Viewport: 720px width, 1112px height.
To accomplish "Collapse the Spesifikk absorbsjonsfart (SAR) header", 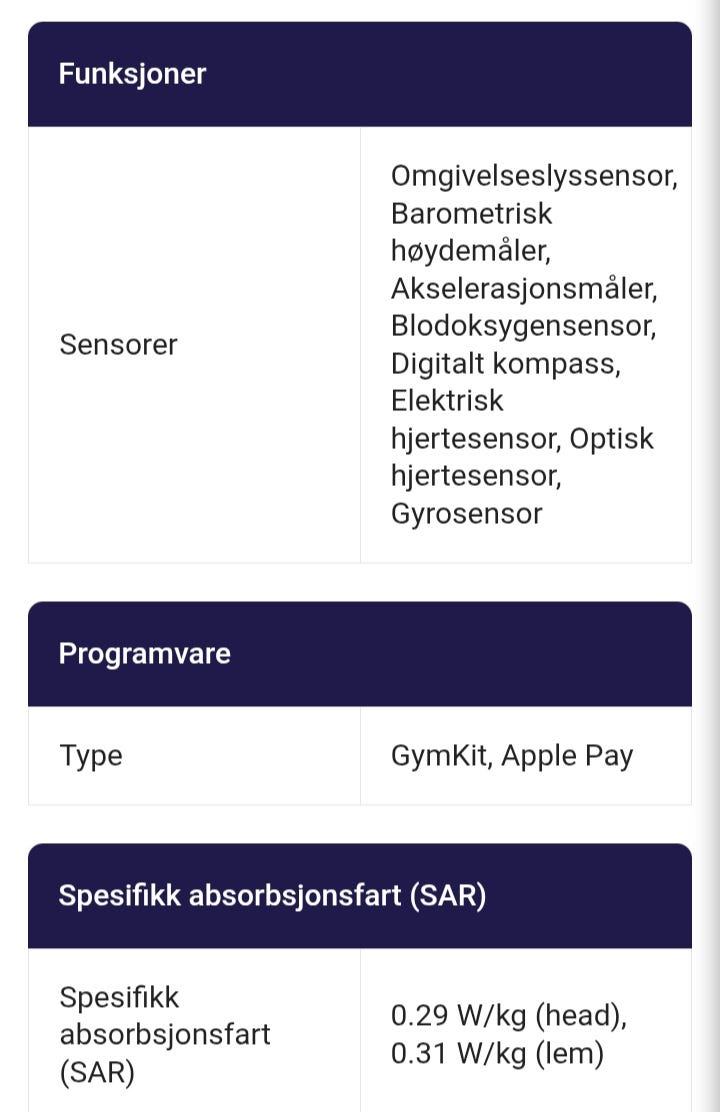I will [360, 896].
